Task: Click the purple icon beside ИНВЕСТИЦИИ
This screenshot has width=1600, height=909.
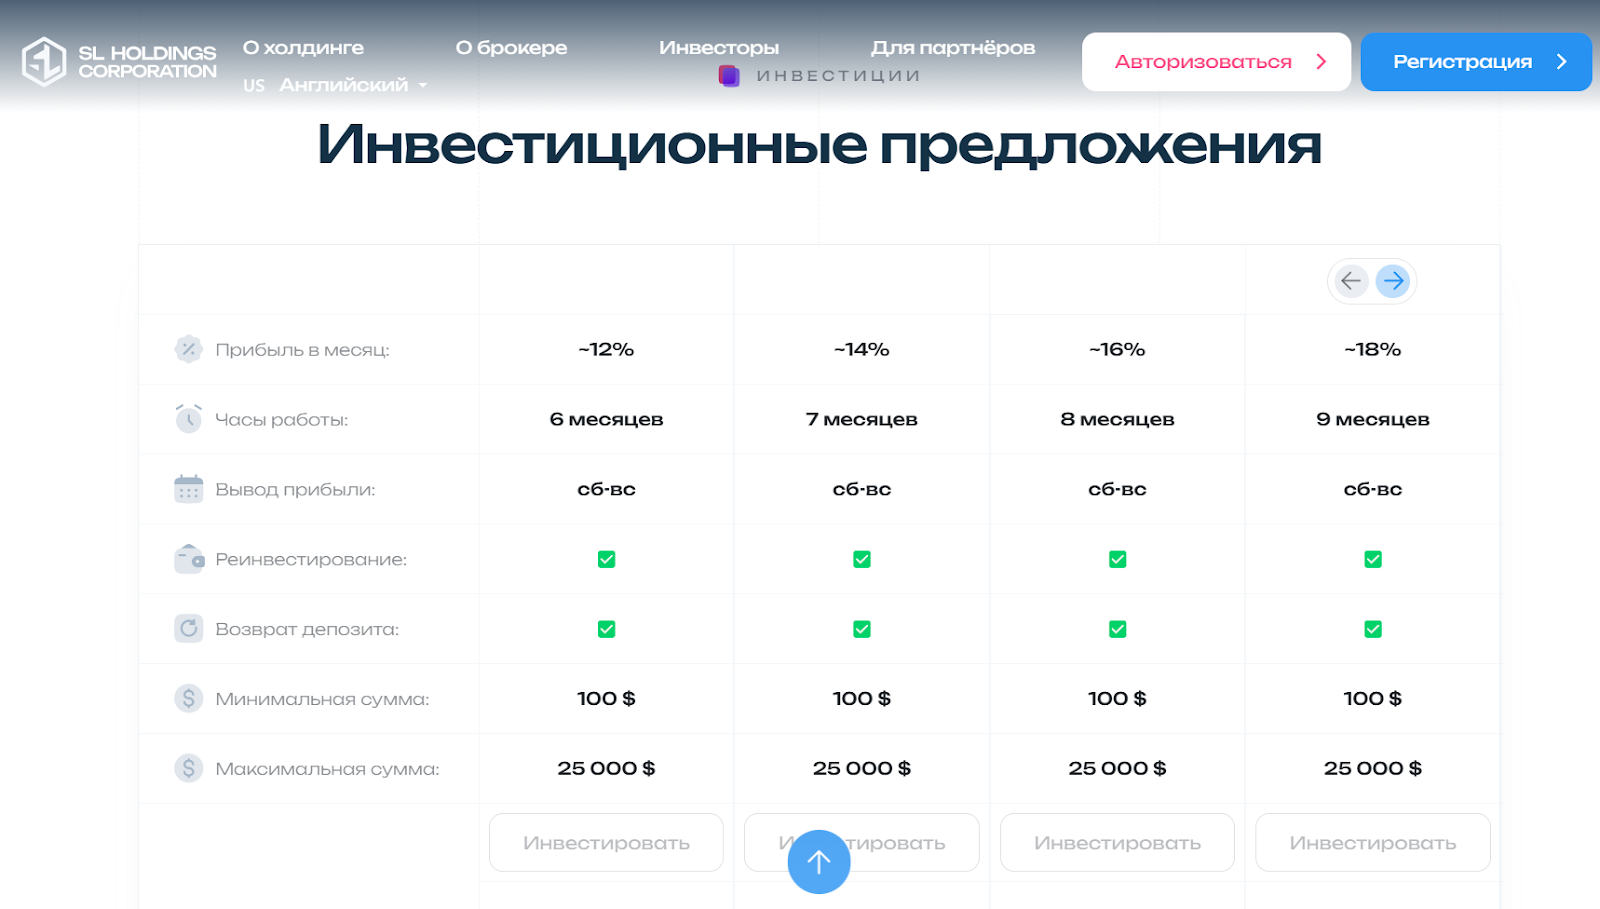Action: coord(729,76)
